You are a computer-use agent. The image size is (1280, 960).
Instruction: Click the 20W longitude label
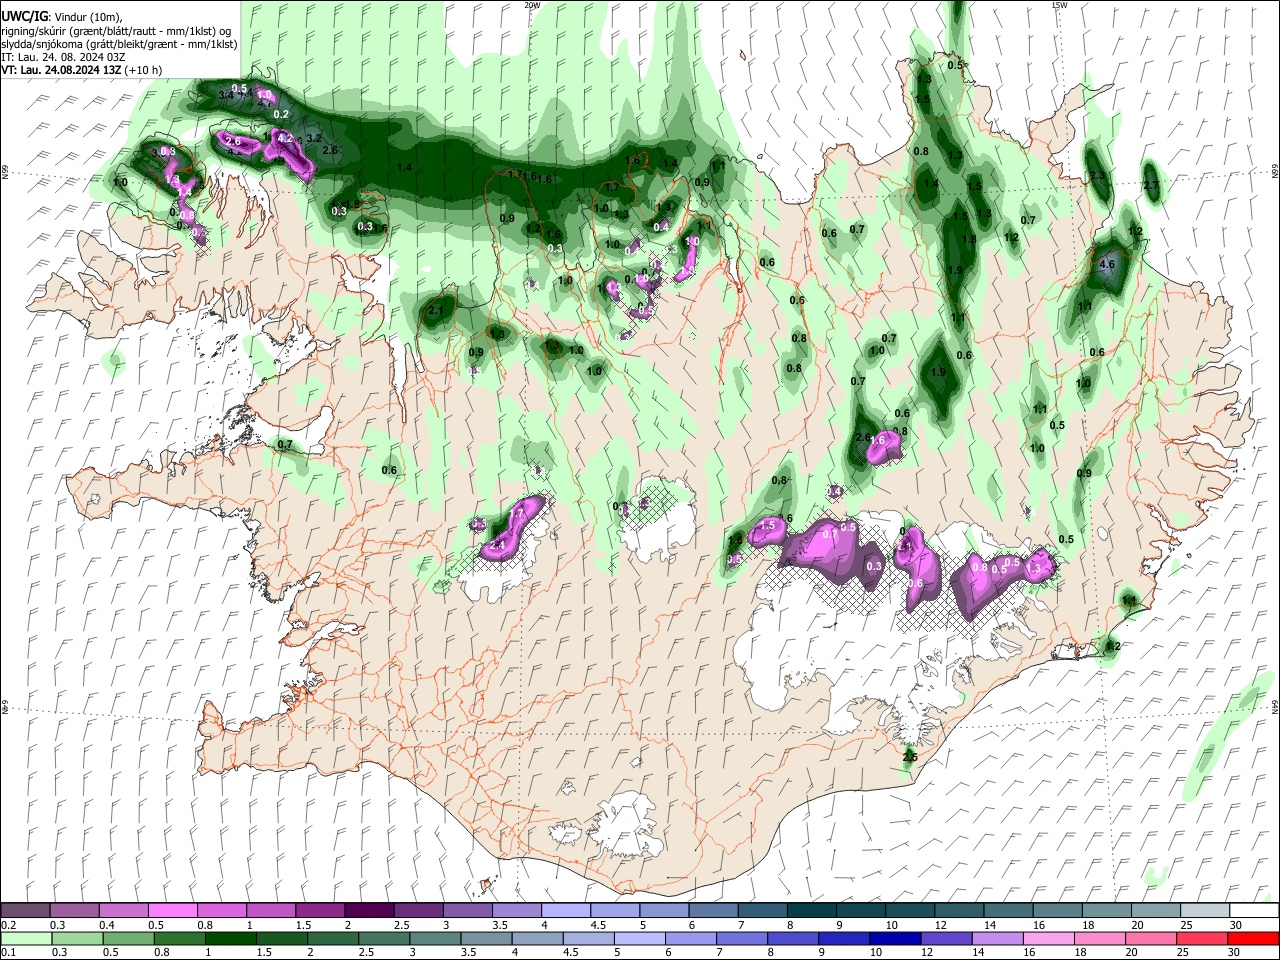point(532,5)
